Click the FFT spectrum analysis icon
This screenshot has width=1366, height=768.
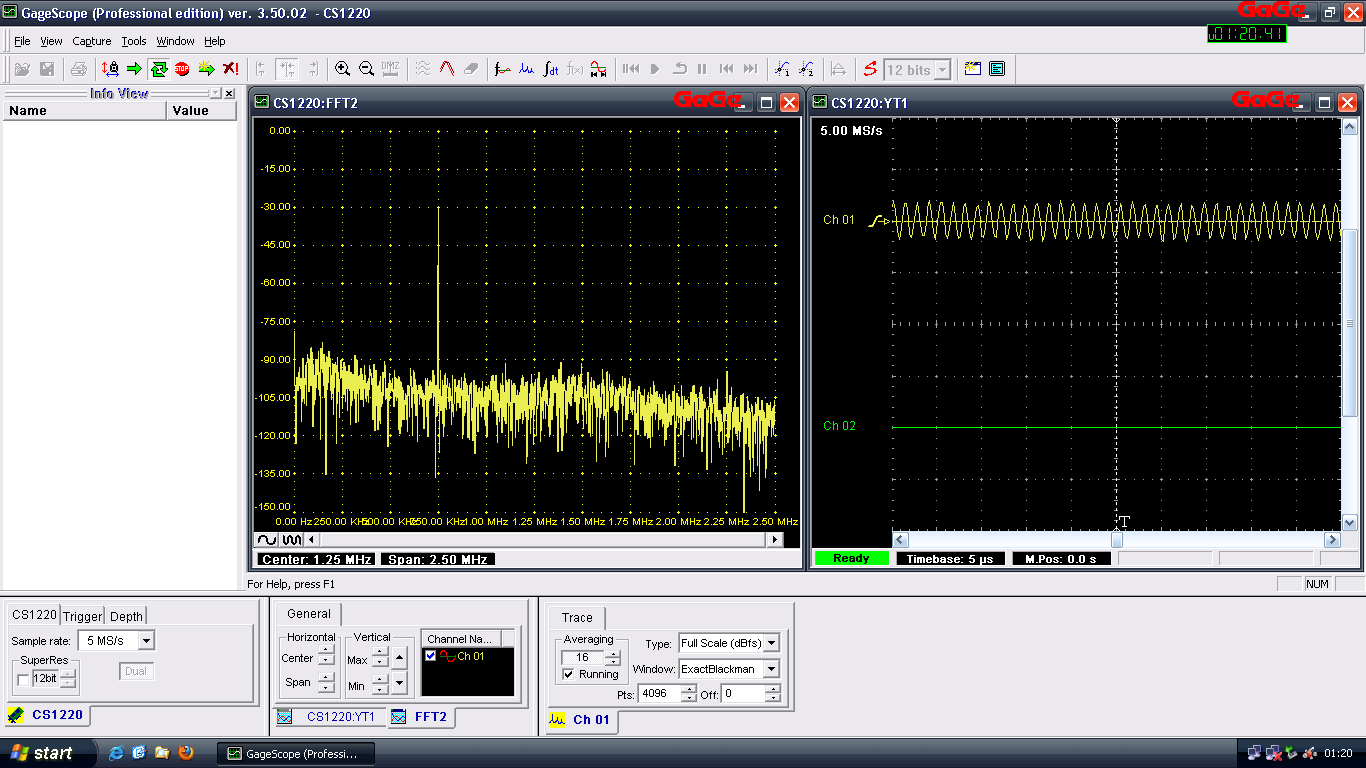pyautogui.click(x=526, y=69)
